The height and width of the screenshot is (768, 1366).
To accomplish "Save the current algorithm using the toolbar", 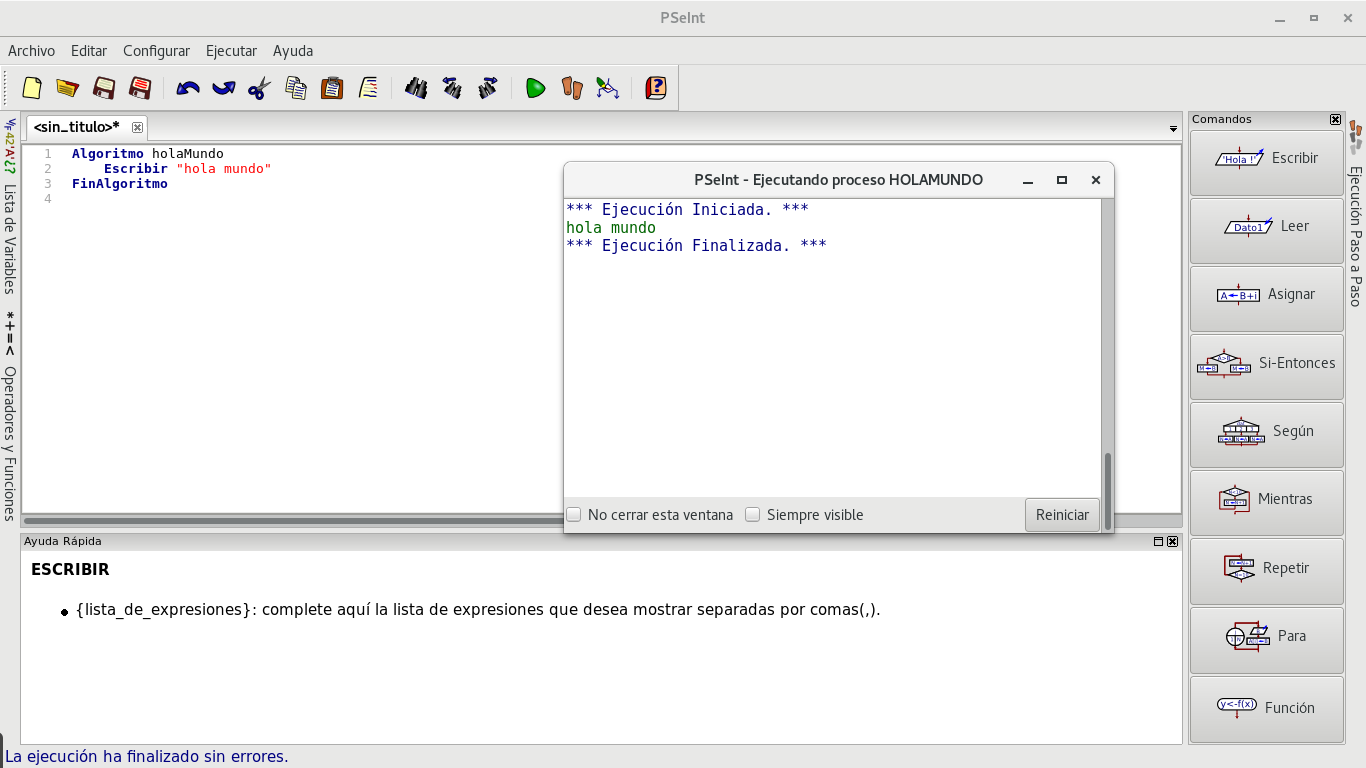I will point(104,88).
